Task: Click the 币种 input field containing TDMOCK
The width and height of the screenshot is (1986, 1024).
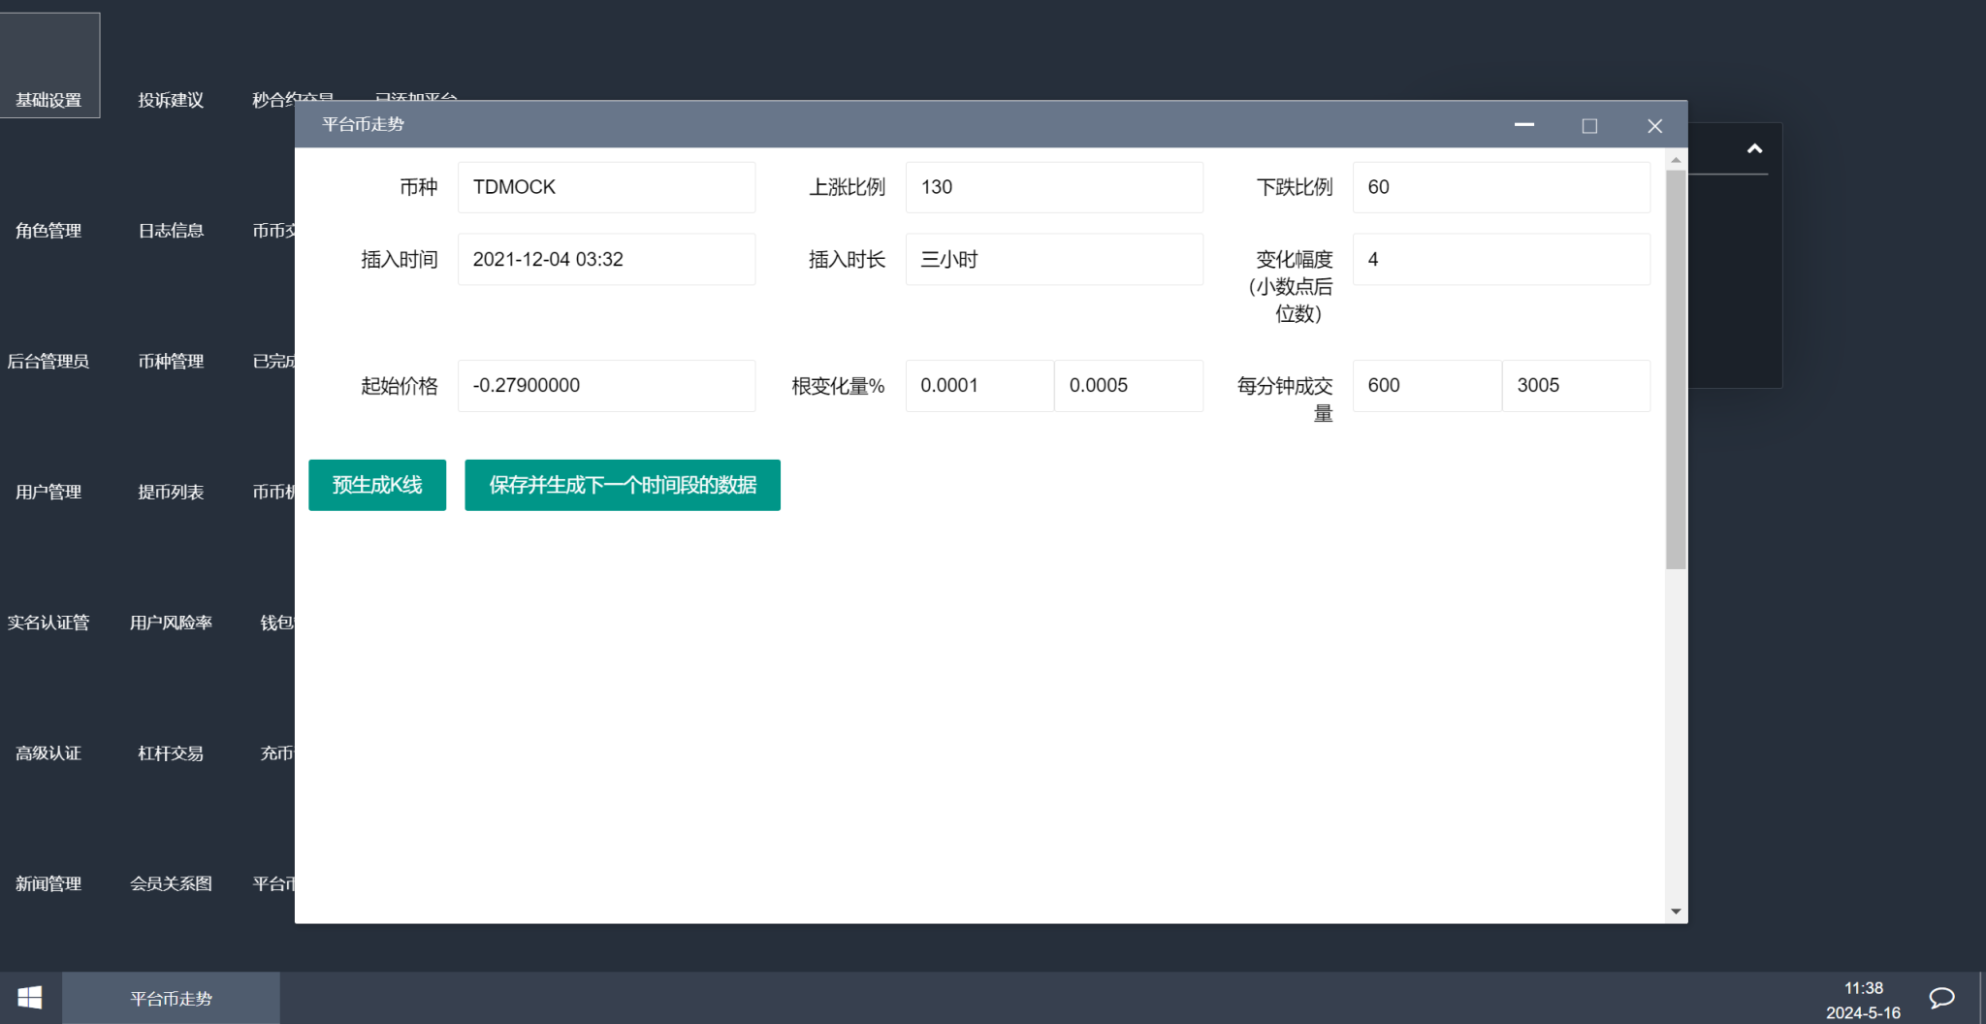Action: pos(605,187)
